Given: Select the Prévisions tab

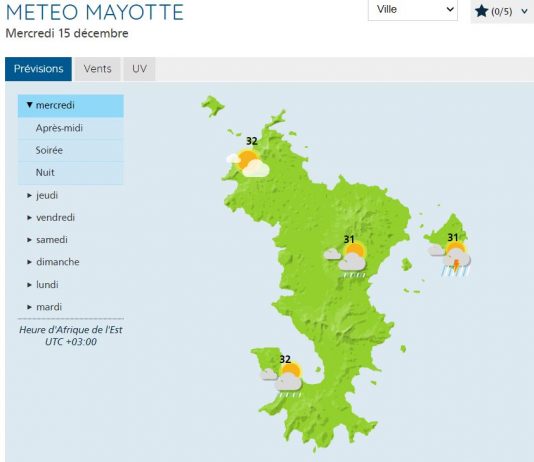Looking at the screenshot, I should 38,69.
